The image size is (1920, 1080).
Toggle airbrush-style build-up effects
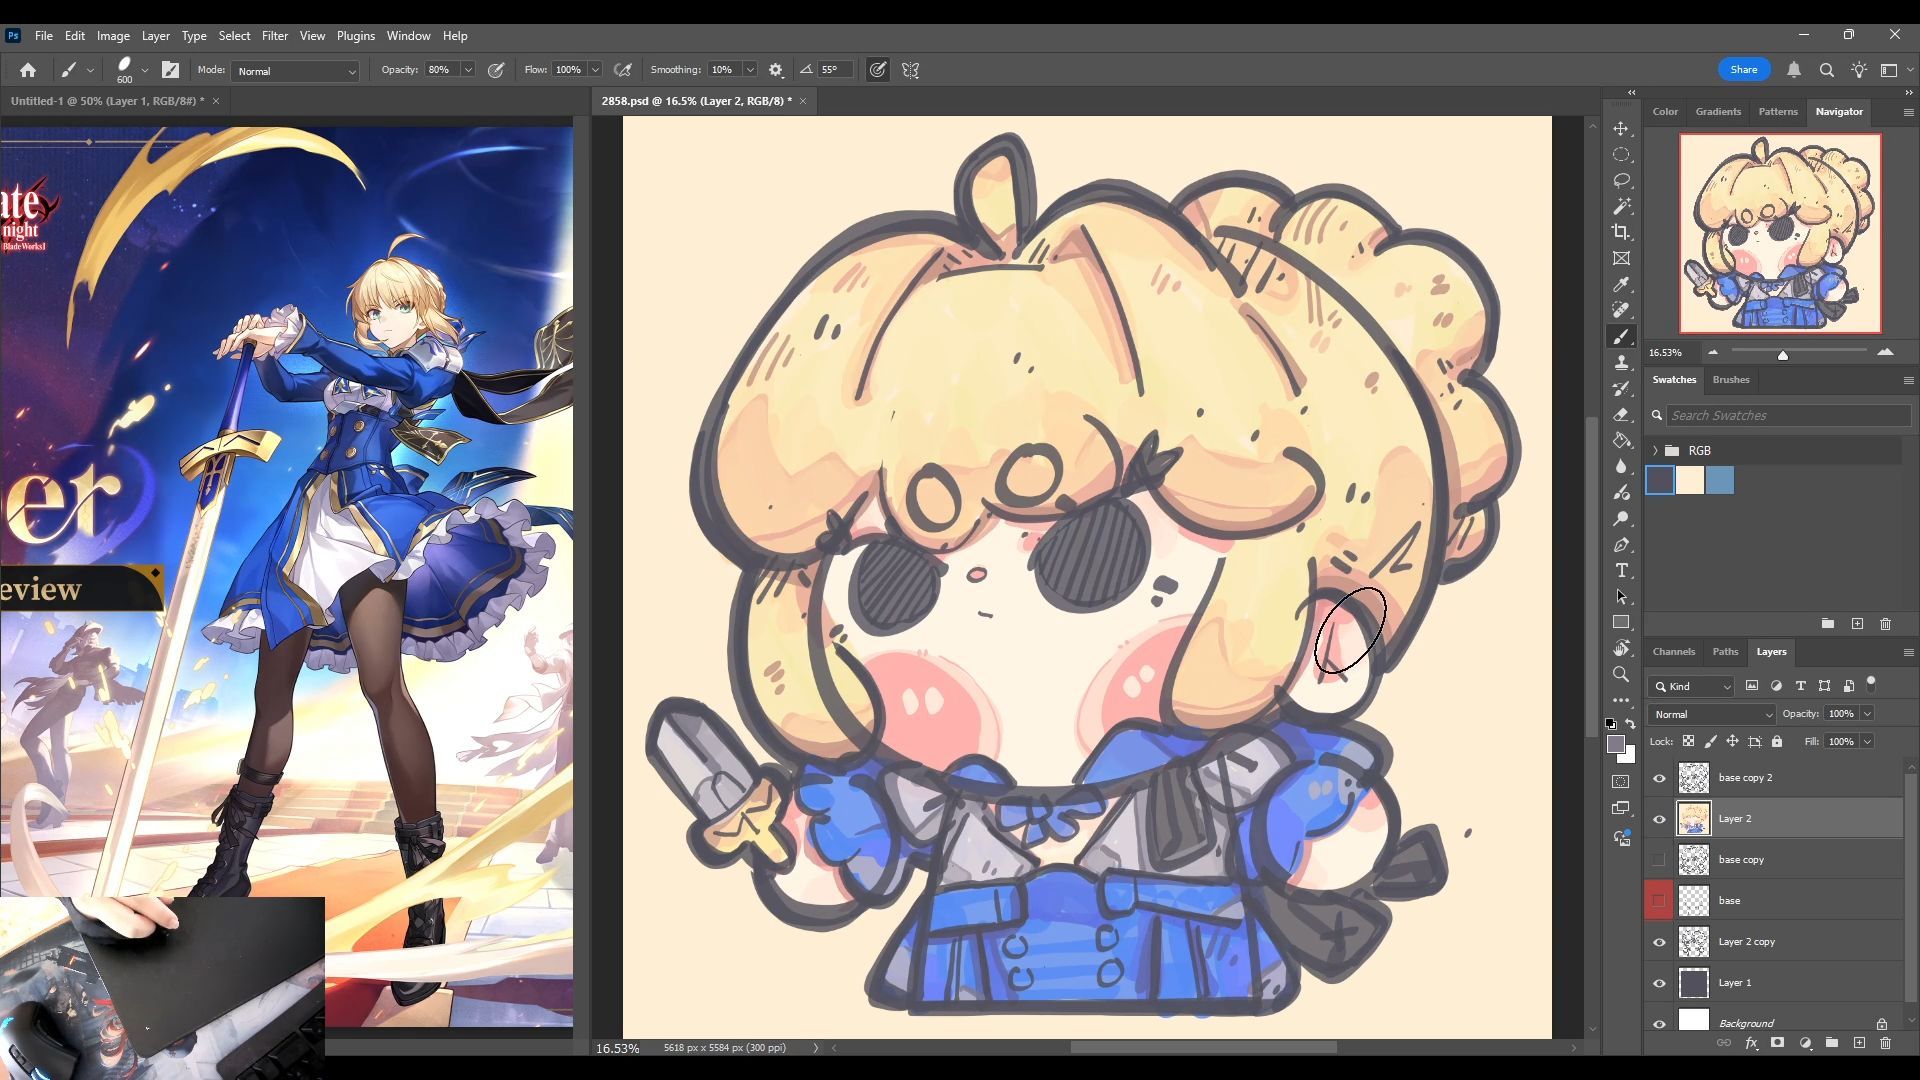(x=623, y=70)
